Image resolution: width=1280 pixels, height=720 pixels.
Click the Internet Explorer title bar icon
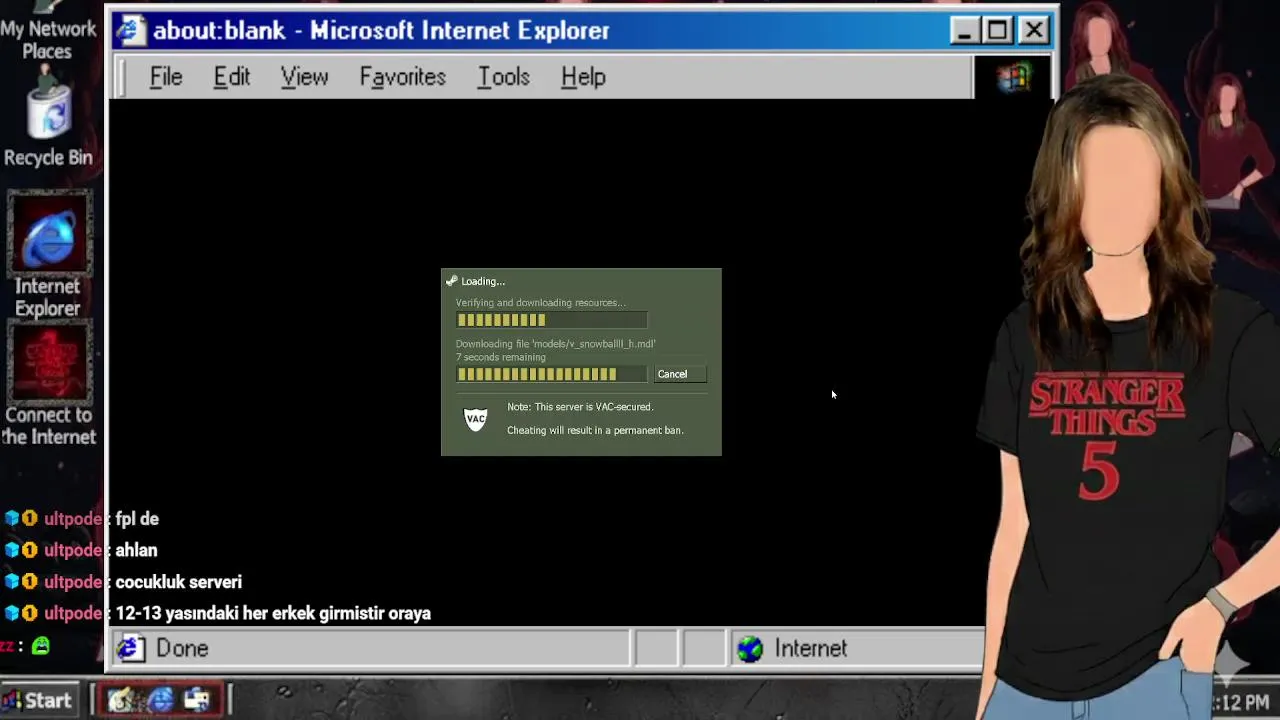(x=130, y=31)
